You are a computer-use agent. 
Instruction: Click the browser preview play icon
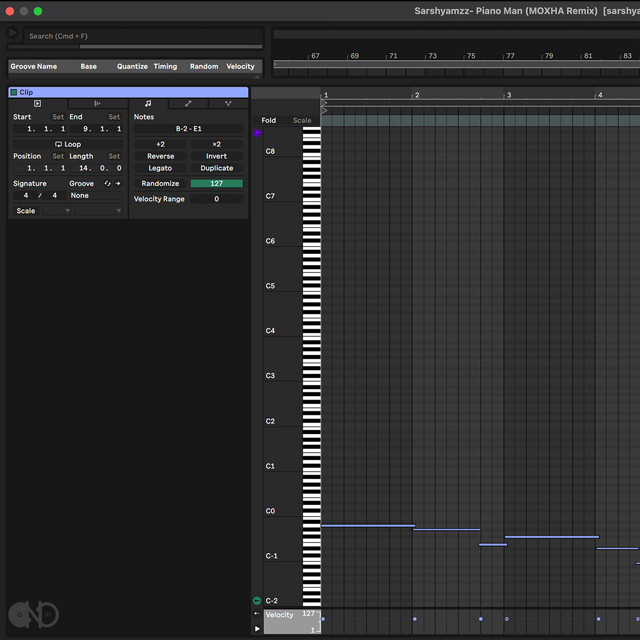(13, 34)
